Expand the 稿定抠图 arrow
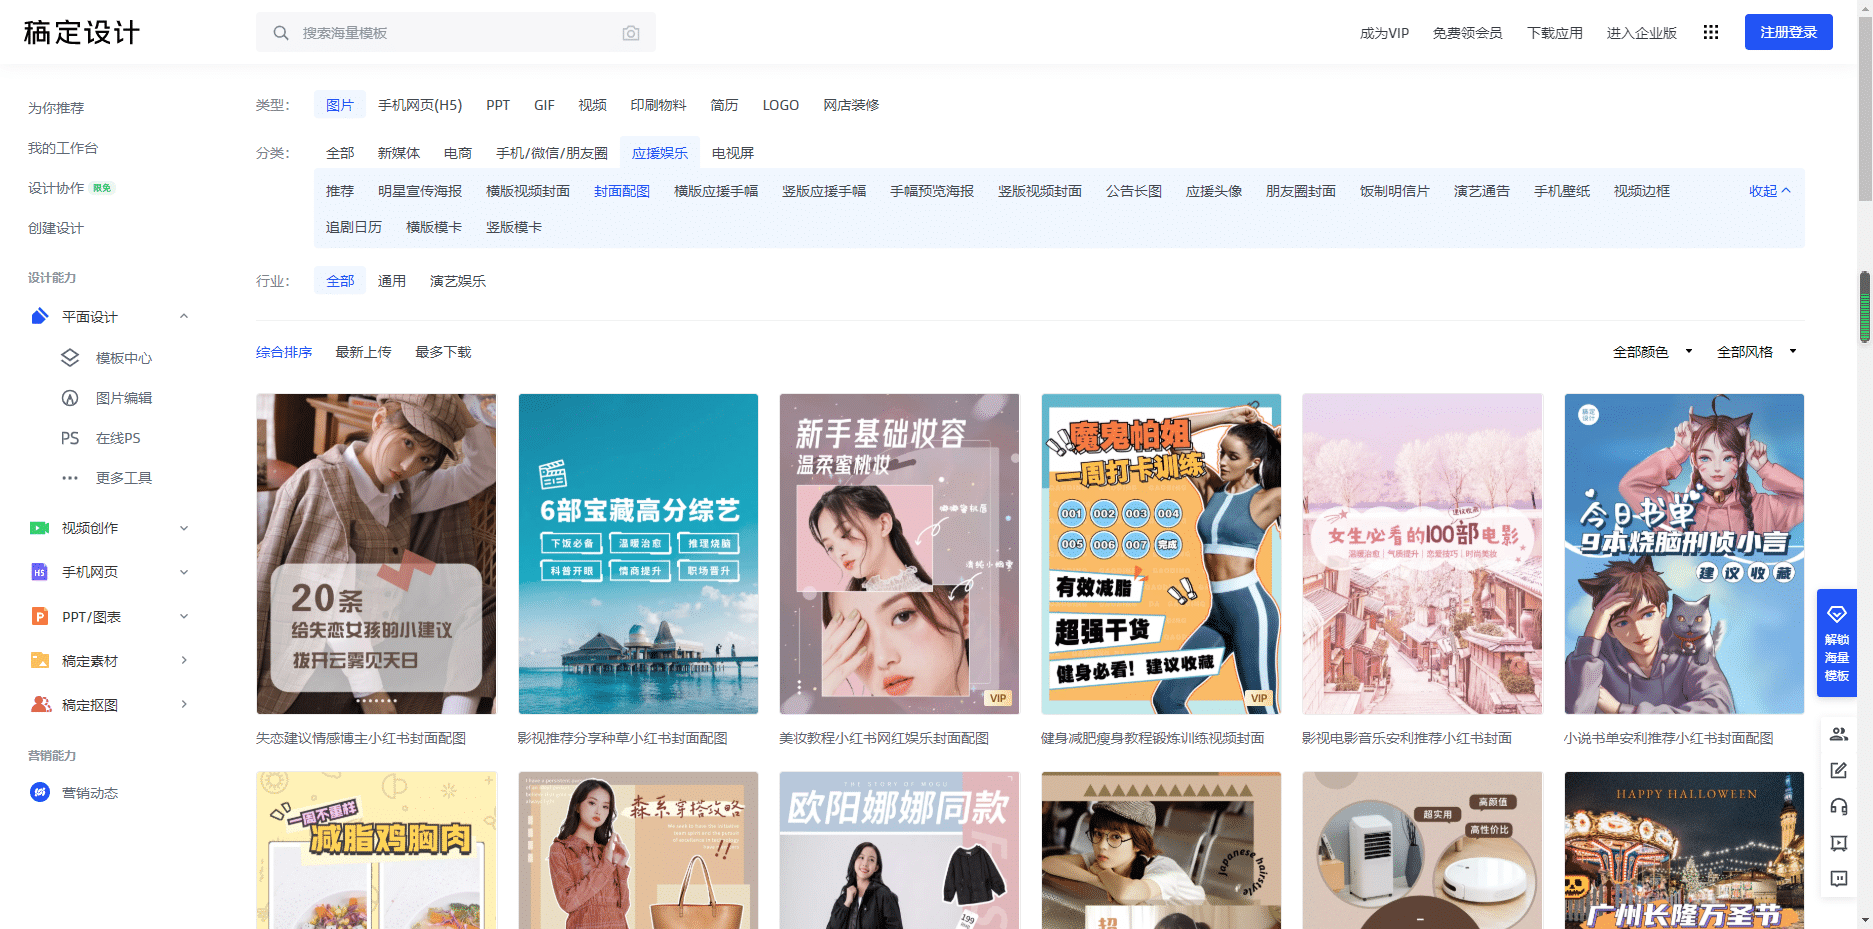 (184, 705)
